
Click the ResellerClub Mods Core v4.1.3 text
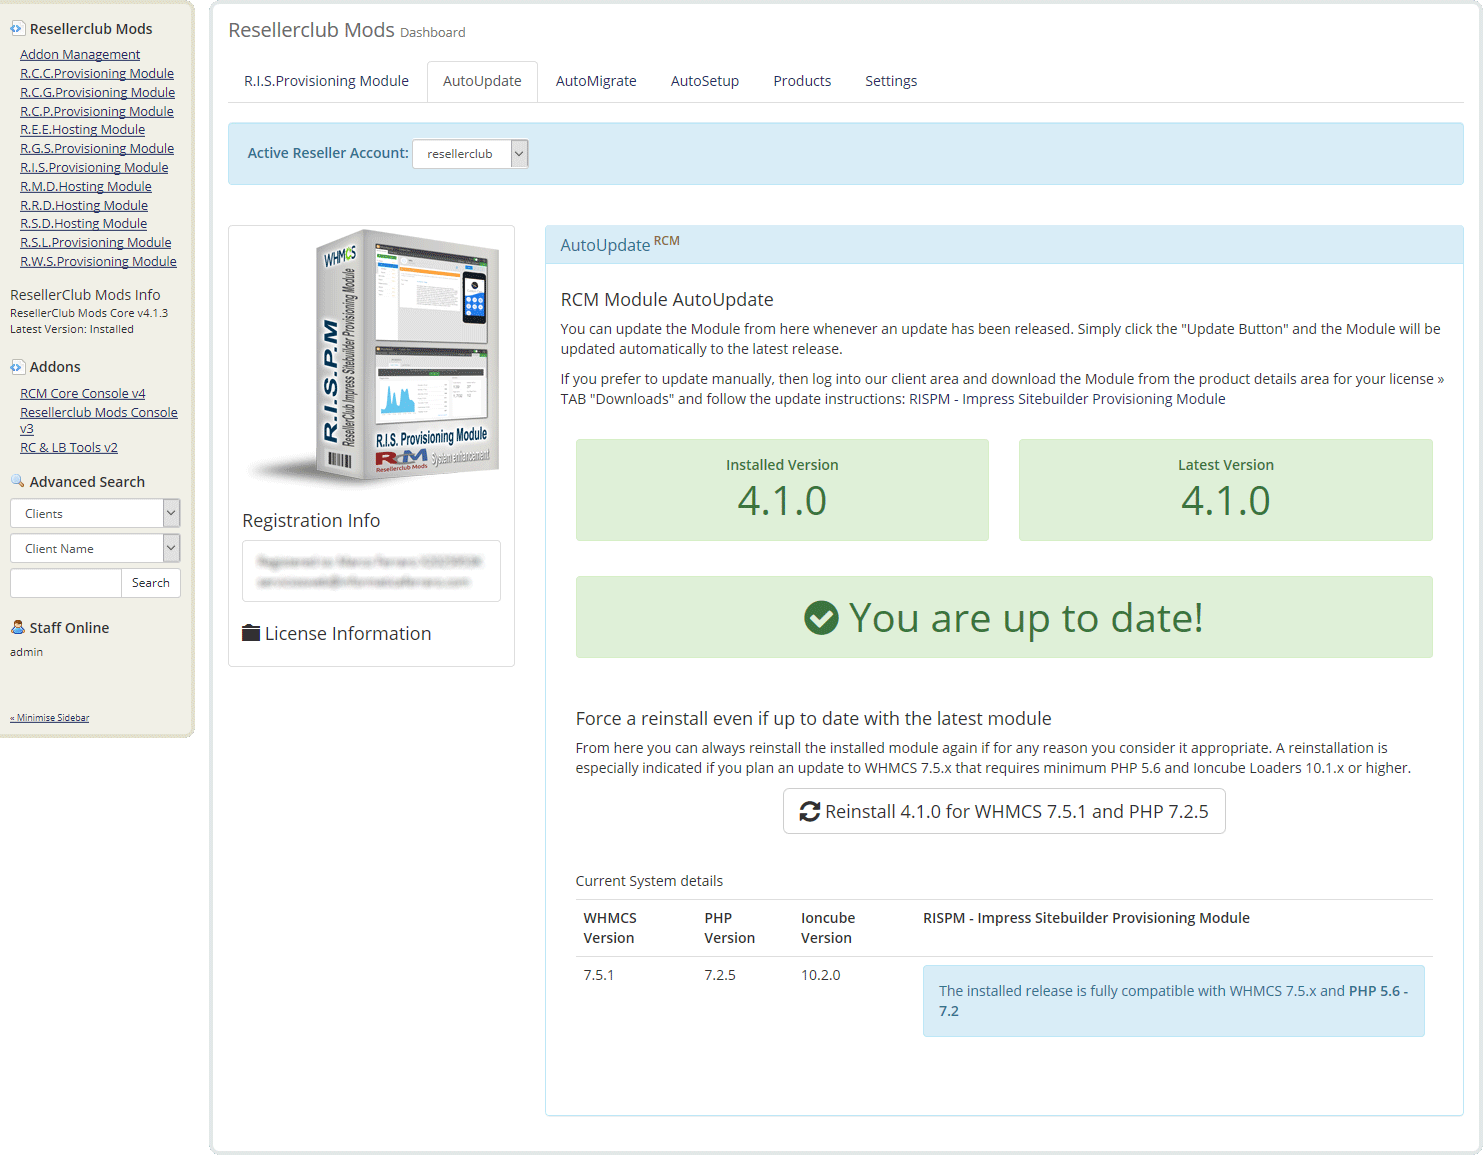[89, 313]
